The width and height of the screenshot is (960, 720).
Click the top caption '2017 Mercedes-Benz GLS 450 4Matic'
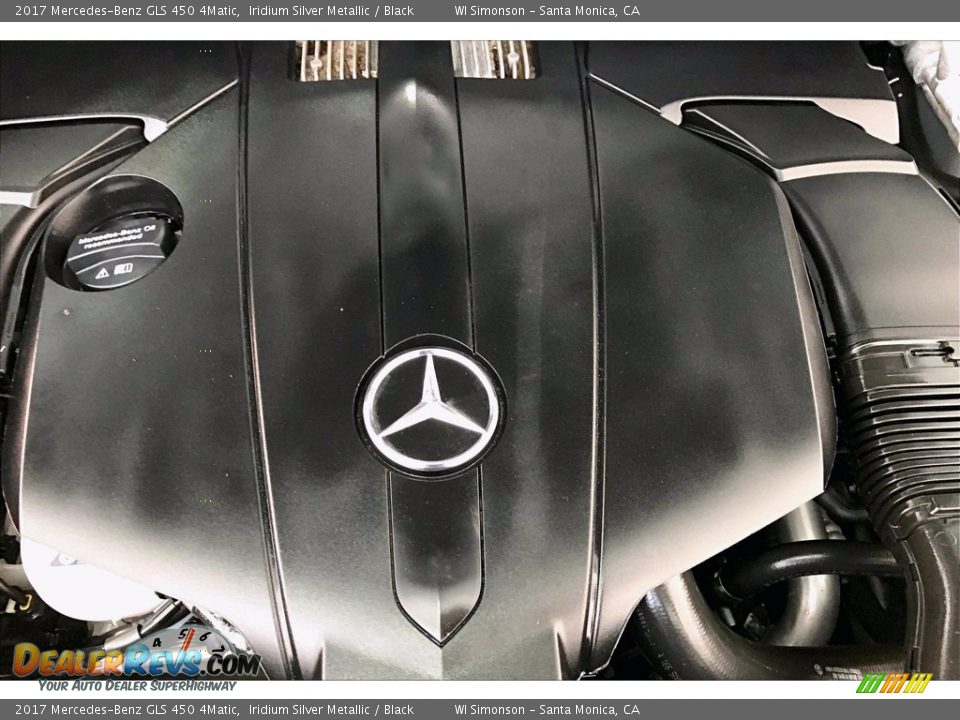click(126, 10)
